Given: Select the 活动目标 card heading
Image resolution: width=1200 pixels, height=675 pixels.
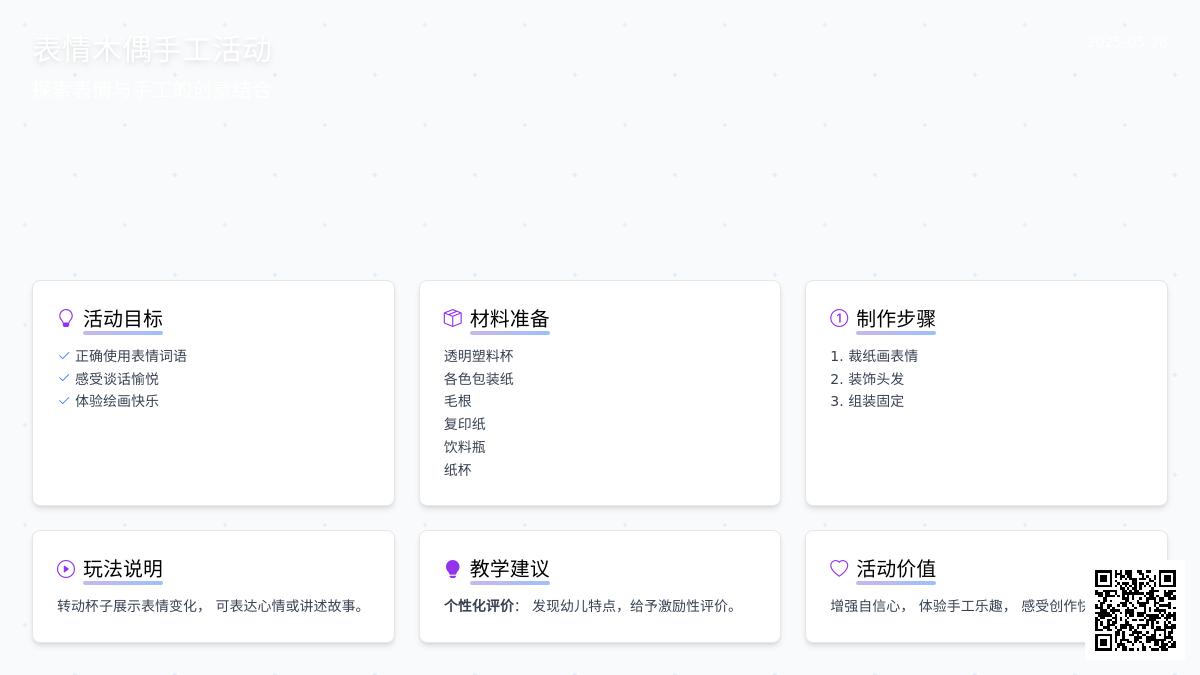Looking at the screenshot, I should point(123,319).
